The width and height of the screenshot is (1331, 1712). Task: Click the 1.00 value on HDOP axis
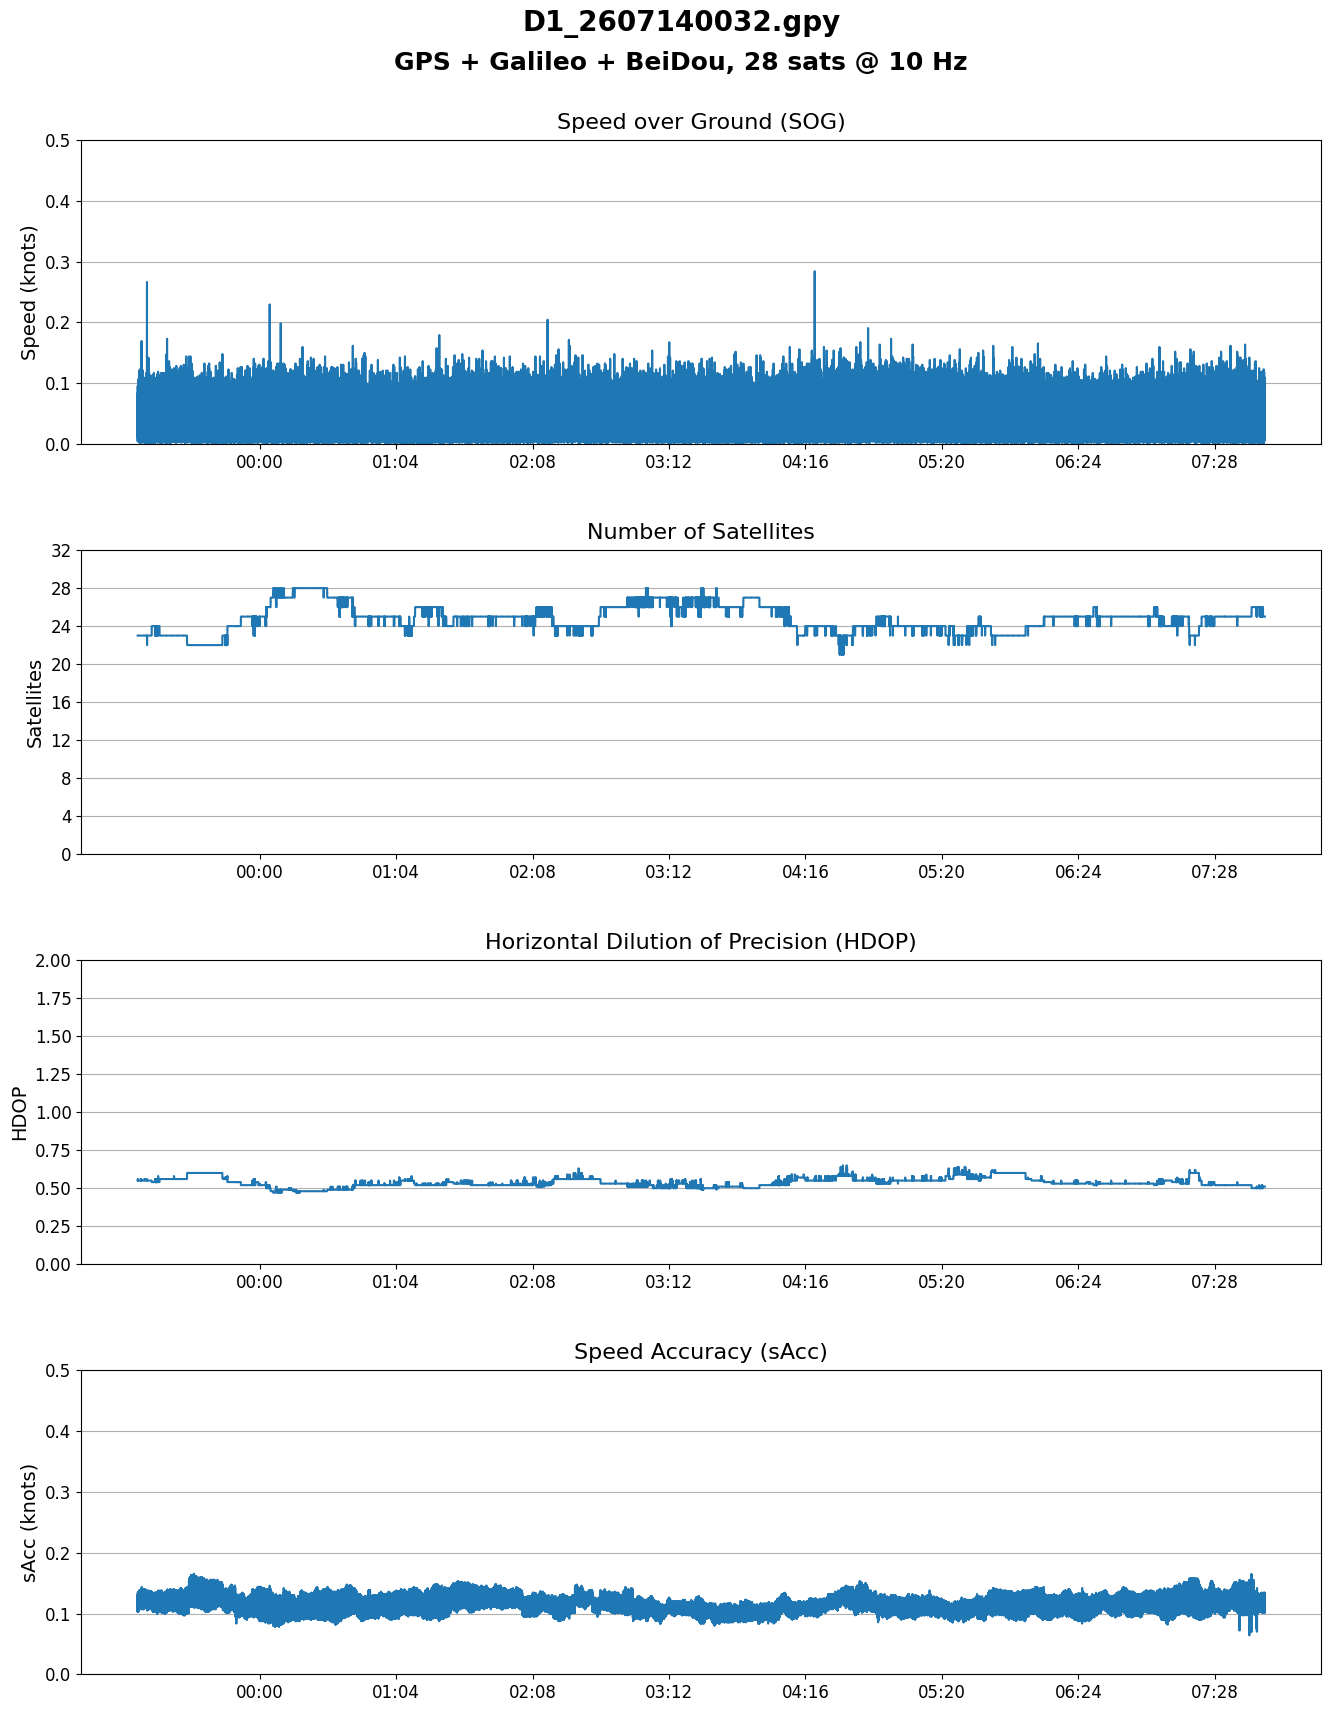point(54,1112)
